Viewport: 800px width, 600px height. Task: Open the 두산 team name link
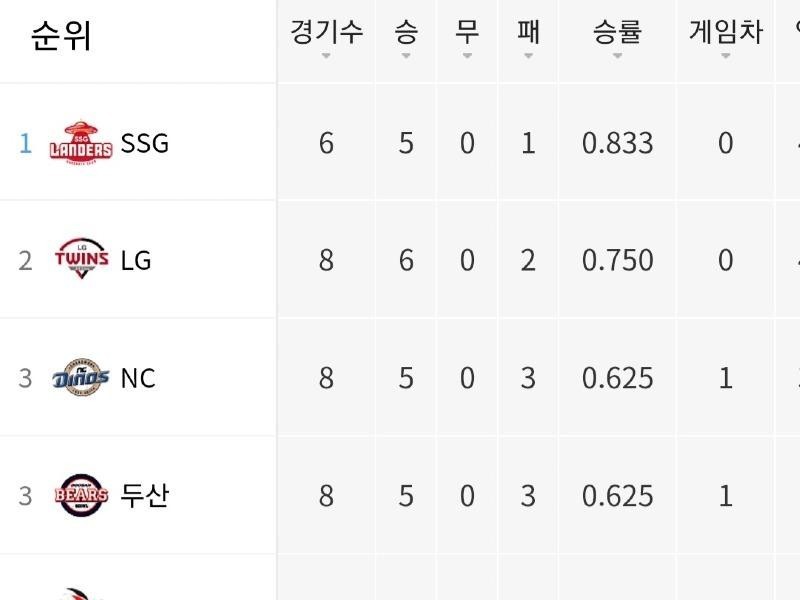[144, 495]
